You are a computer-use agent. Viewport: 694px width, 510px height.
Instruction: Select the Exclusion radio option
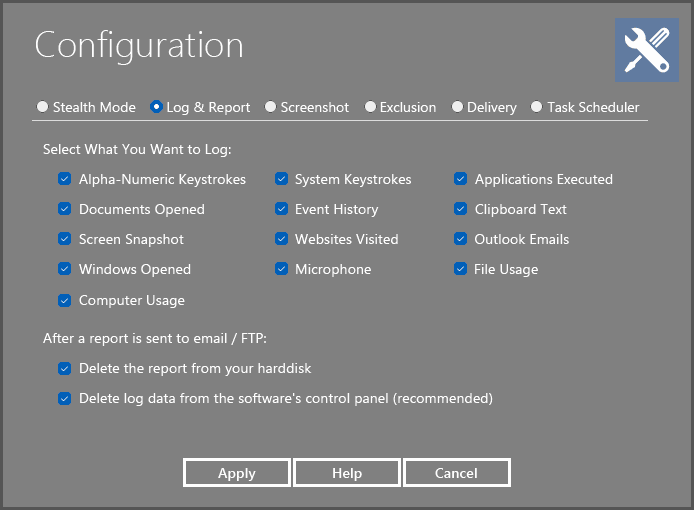pyautogui.click(x=370, y=107)
